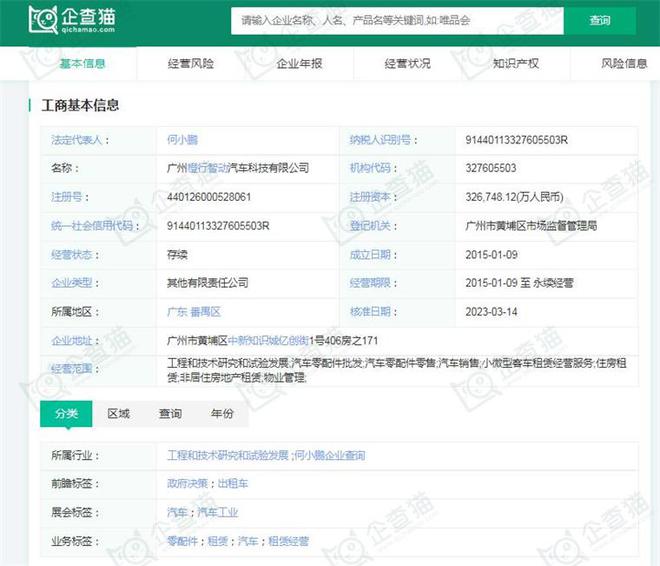Open the 企业年报 tab
The image size is (660, 566).
click(x=299, y=64)
